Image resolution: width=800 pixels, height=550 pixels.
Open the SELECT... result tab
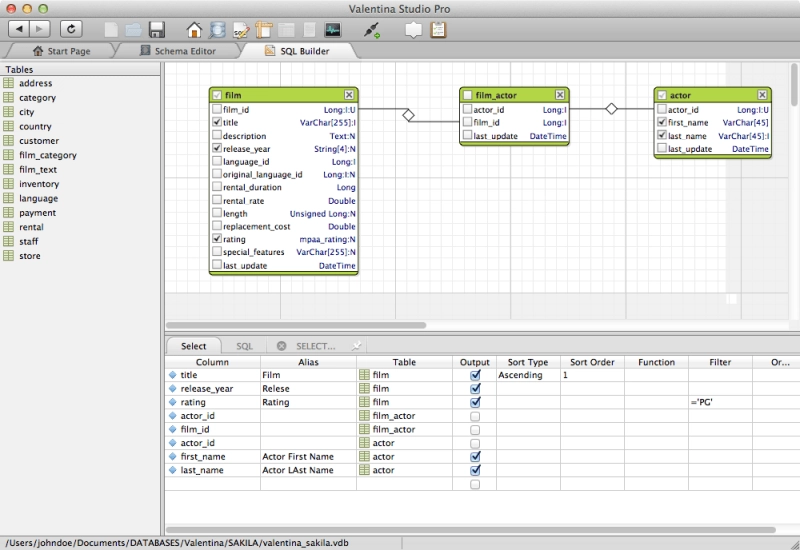pos(316,346)
